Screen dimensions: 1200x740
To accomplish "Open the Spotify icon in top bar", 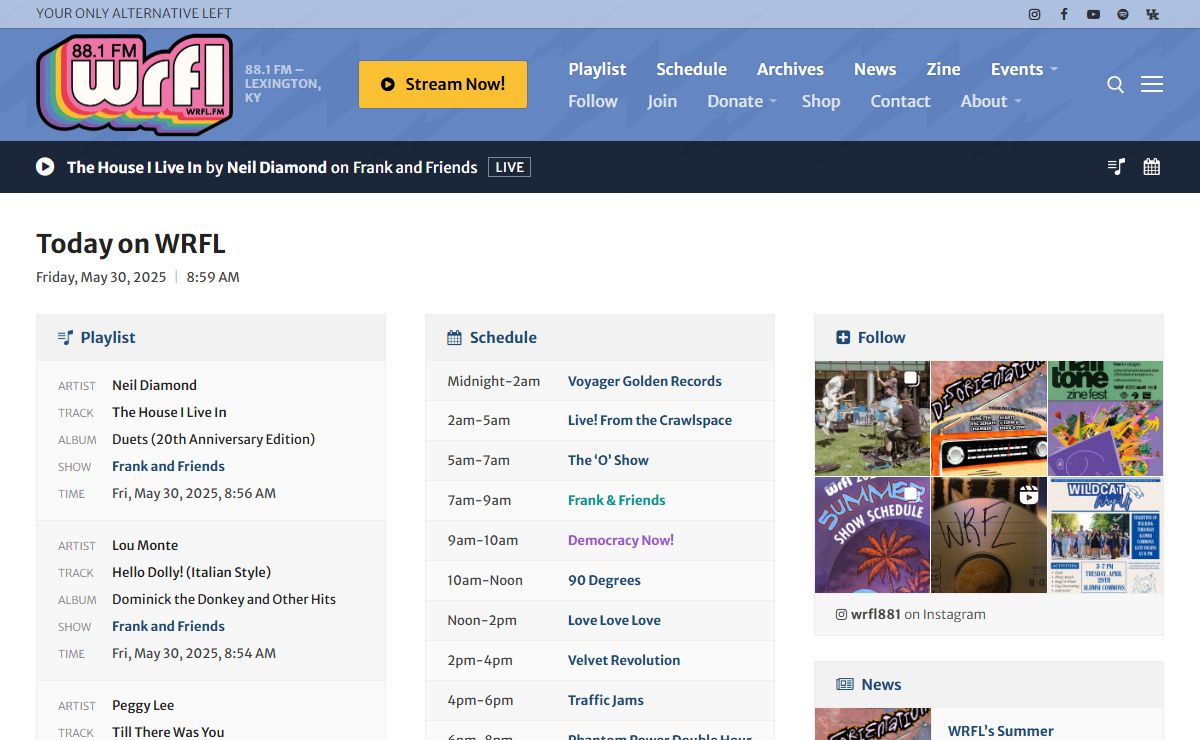I will (x=1123, y=14).
